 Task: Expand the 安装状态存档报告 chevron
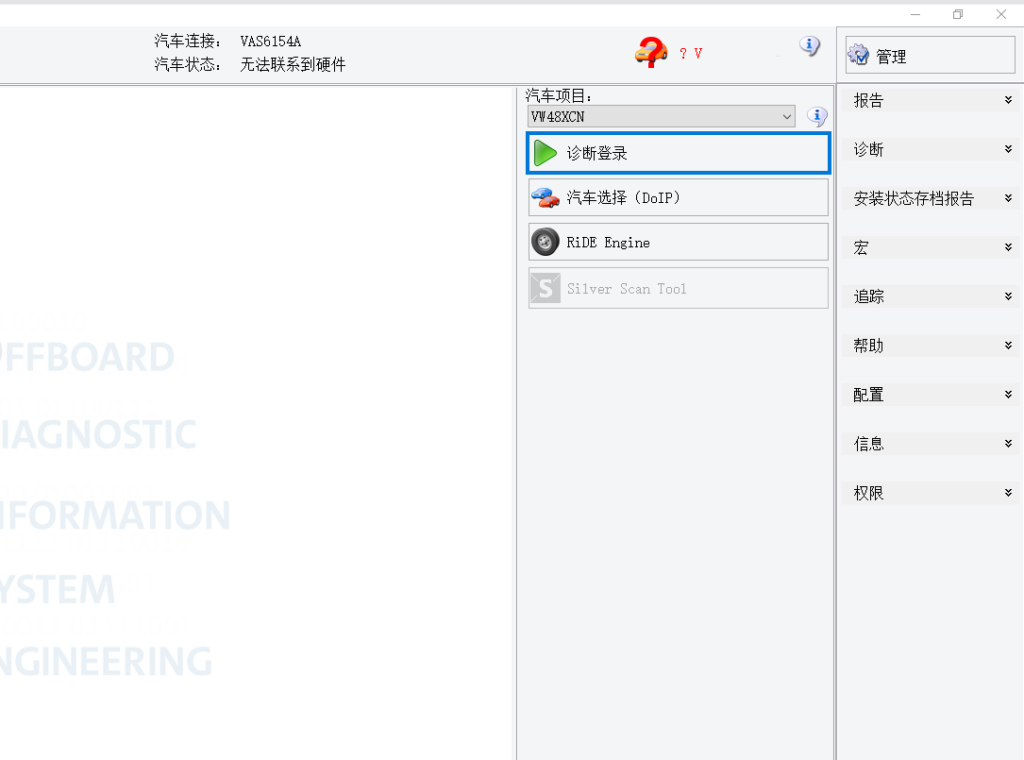(x=1008, y=198)
